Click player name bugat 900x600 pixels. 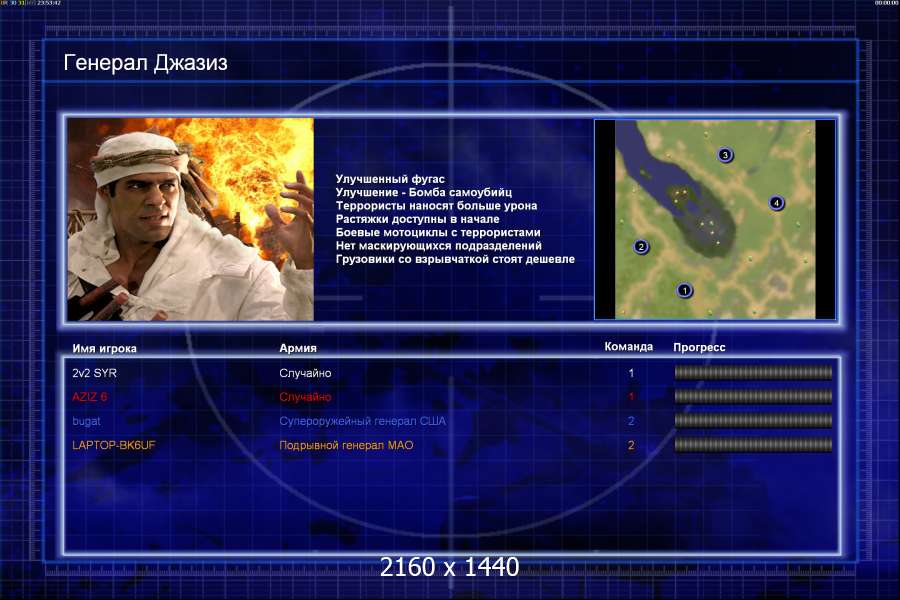point(86,421)
